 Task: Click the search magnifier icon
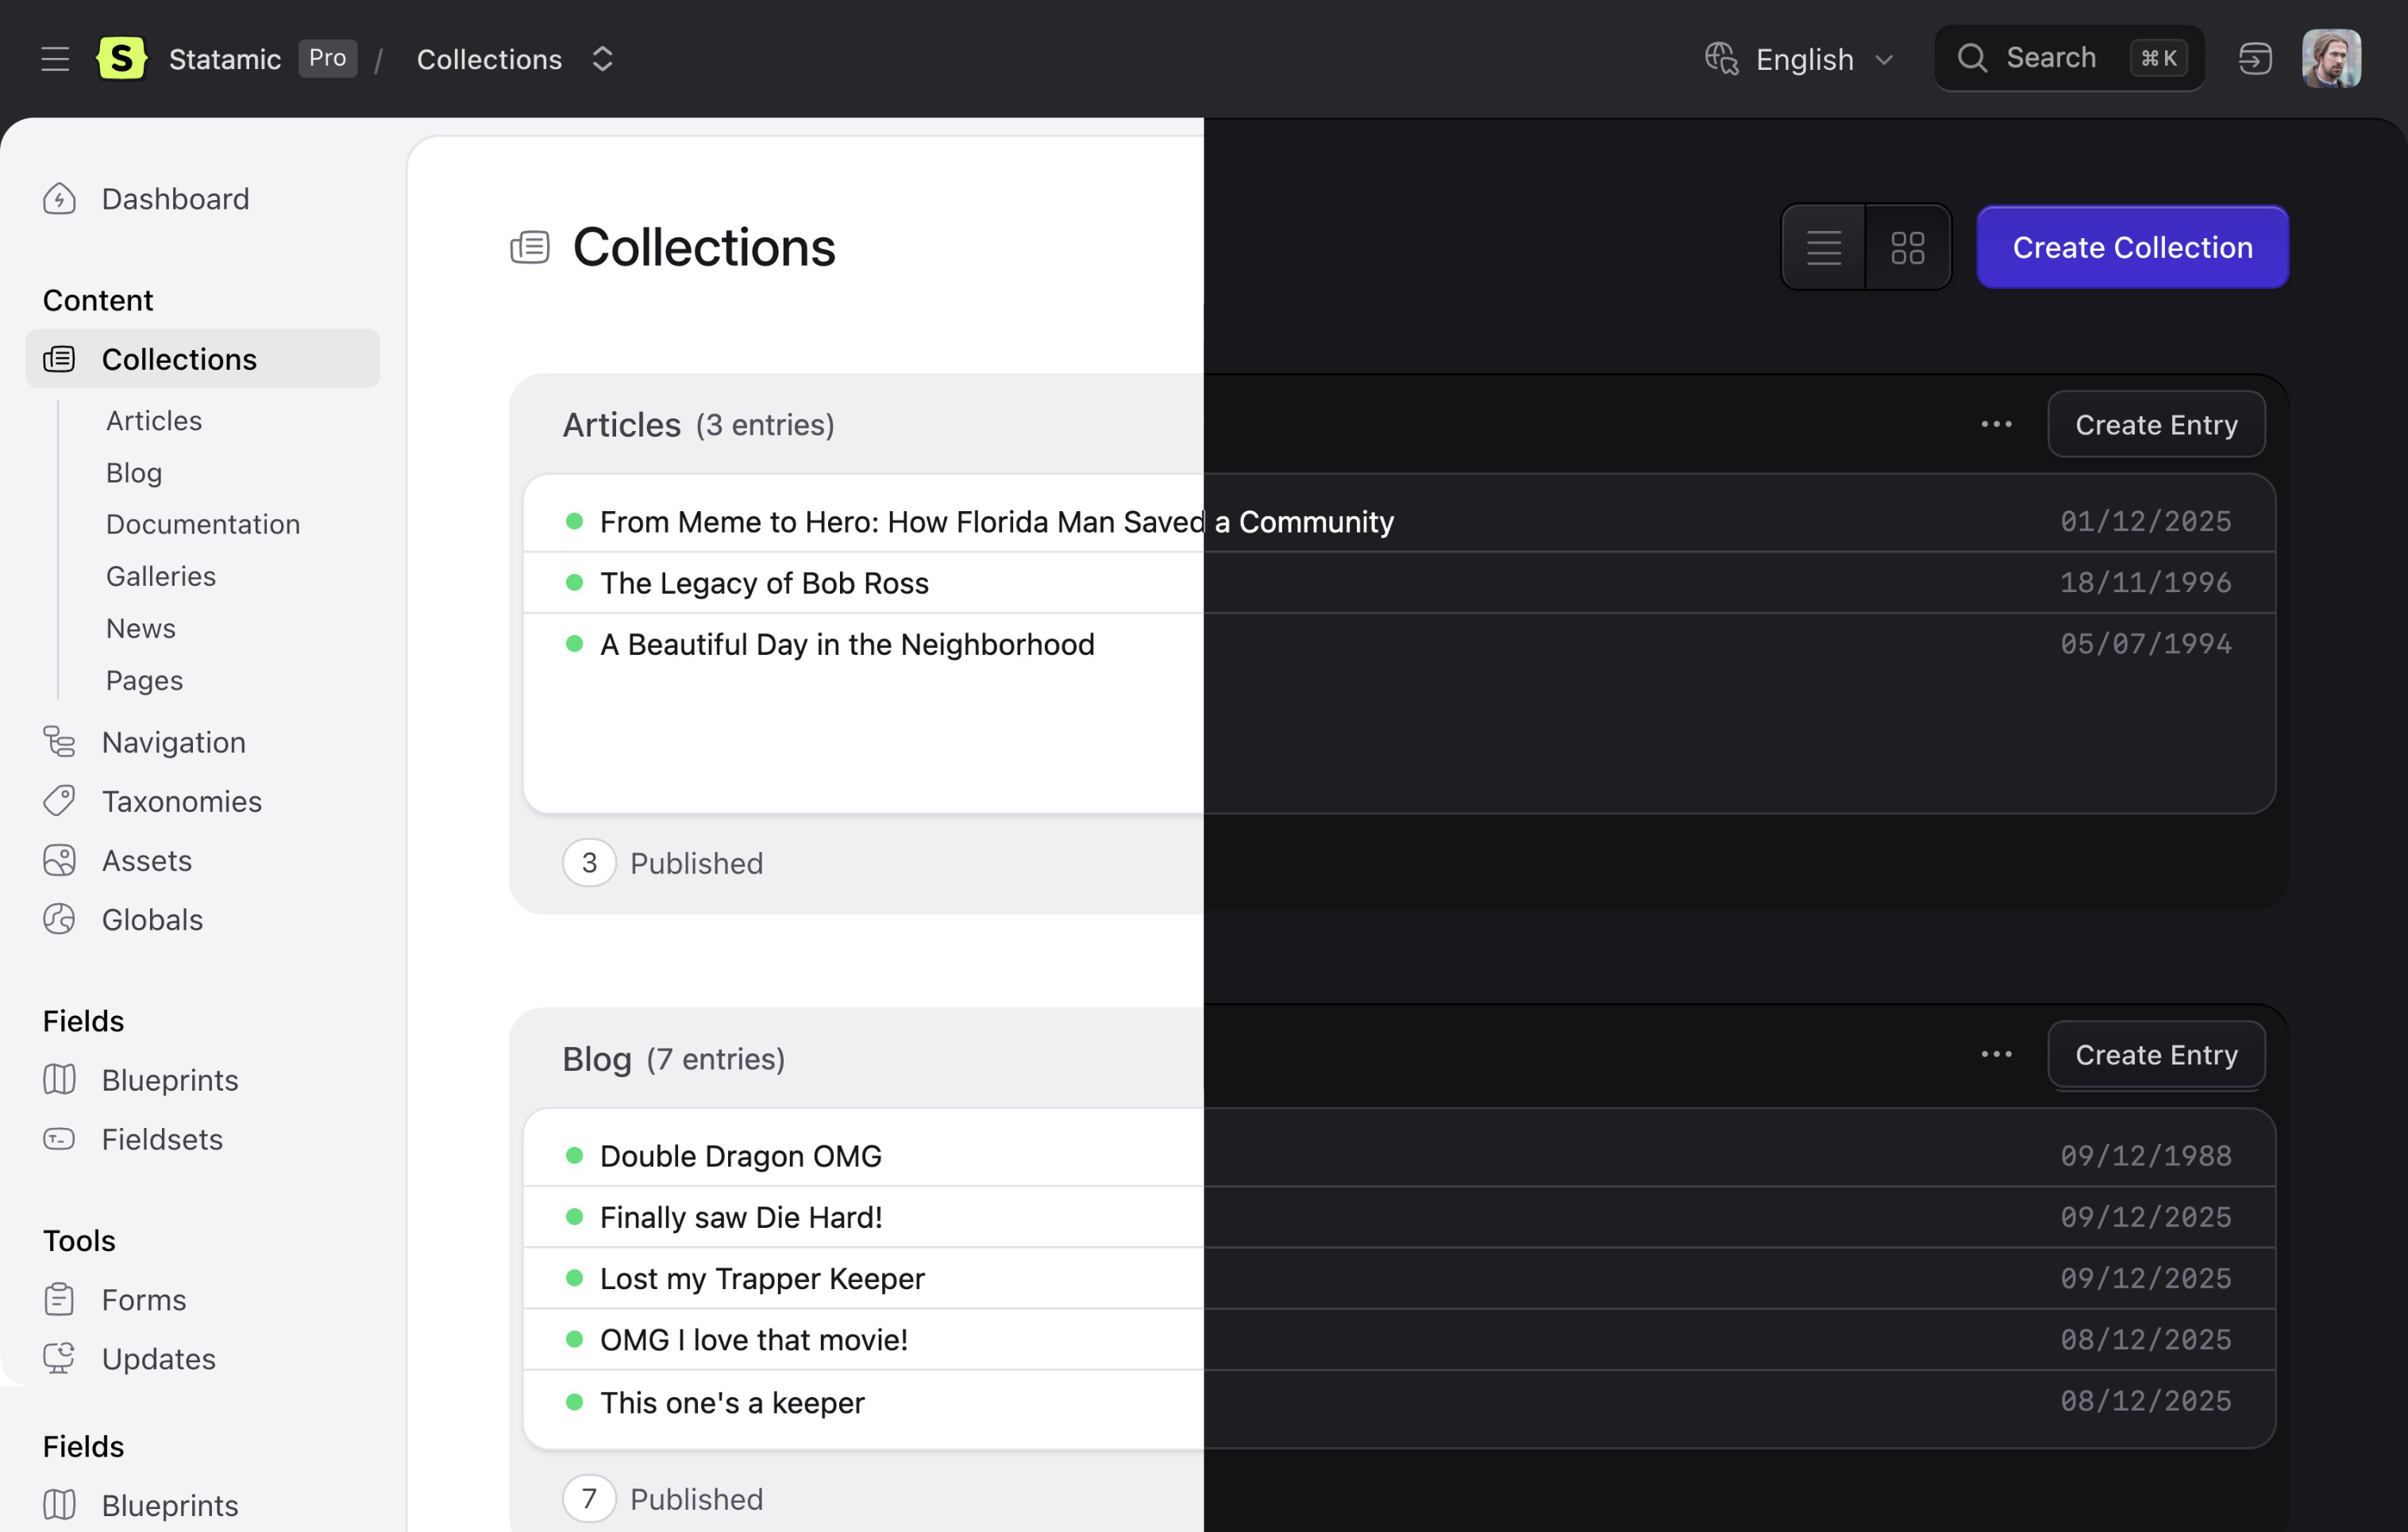pos(1972,57)
